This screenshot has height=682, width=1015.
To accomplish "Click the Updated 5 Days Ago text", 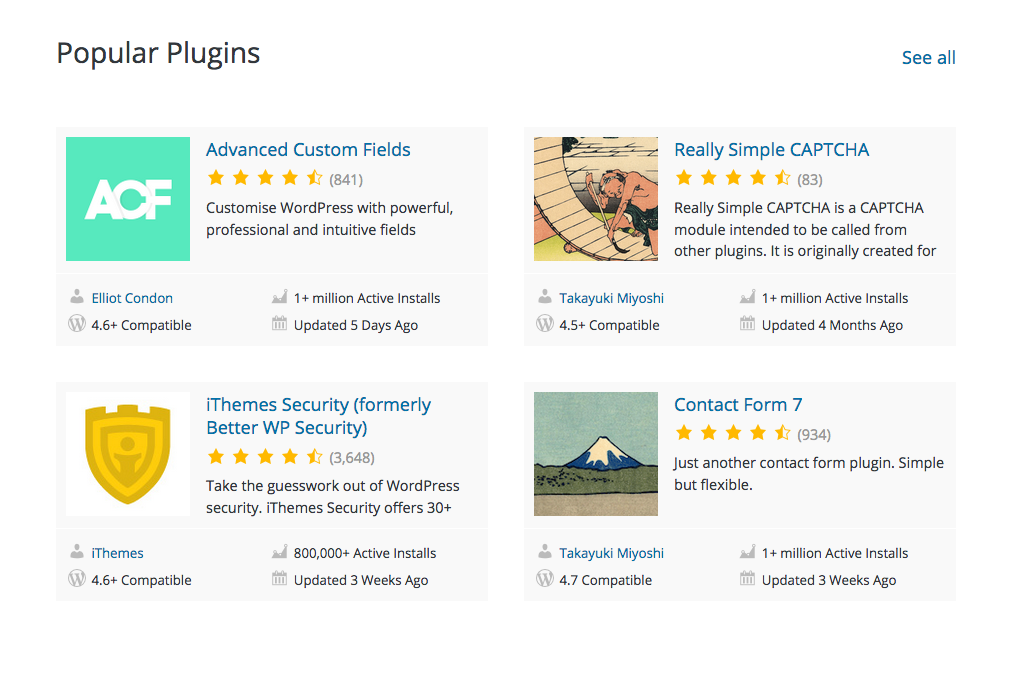I will coord(356,325).
